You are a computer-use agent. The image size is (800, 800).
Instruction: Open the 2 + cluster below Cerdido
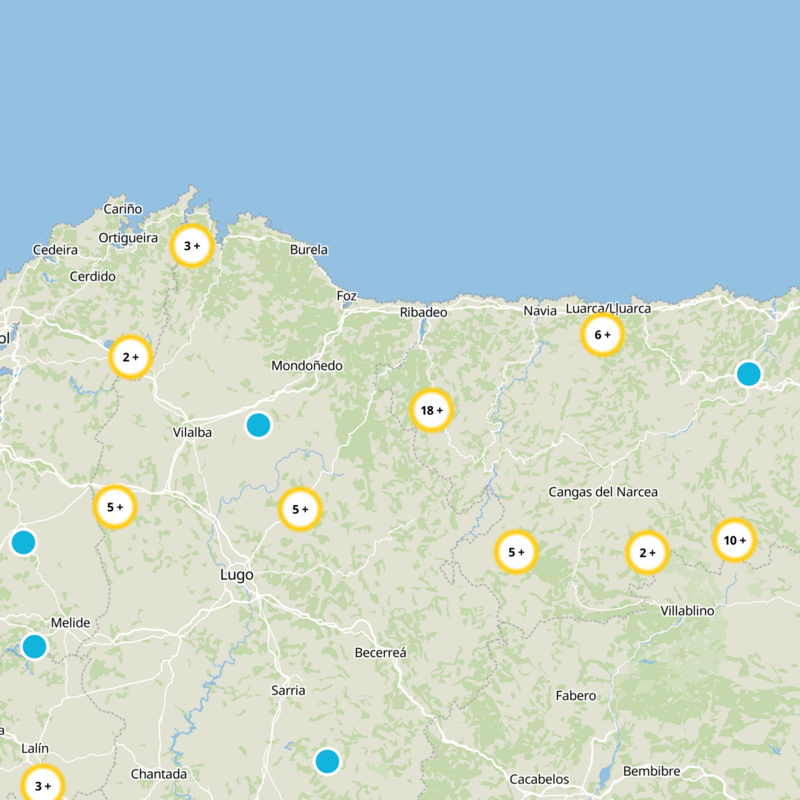click(x=131, y=357)
